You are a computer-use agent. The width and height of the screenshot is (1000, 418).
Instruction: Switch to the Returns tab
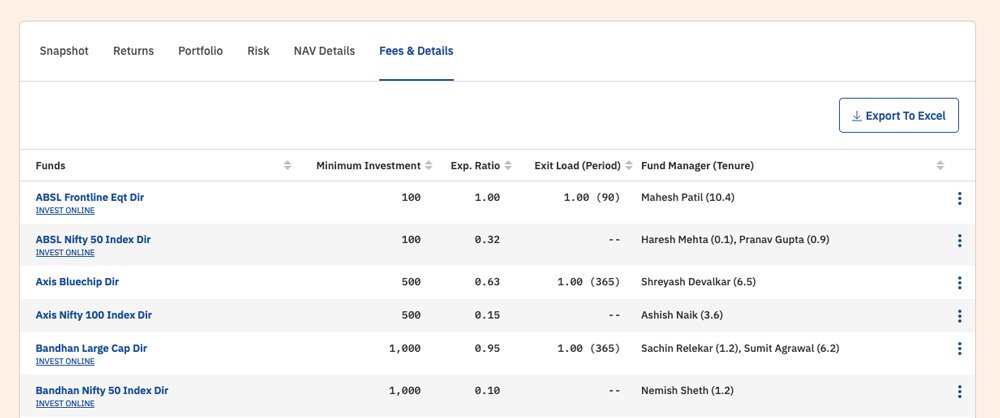click(x=133, y=51)
